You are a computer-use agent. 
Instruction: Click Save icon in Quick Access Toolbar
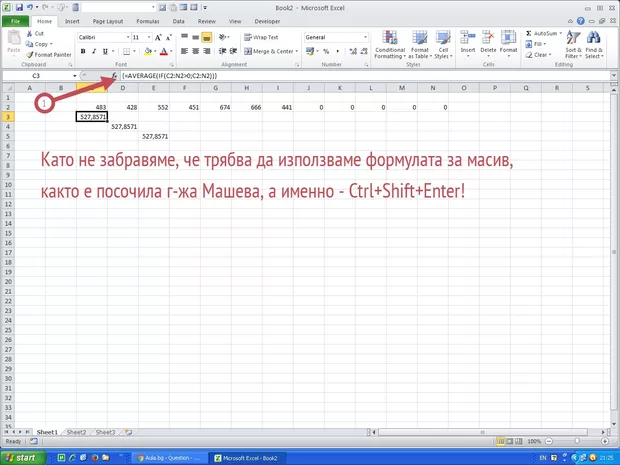click(19, 8)
